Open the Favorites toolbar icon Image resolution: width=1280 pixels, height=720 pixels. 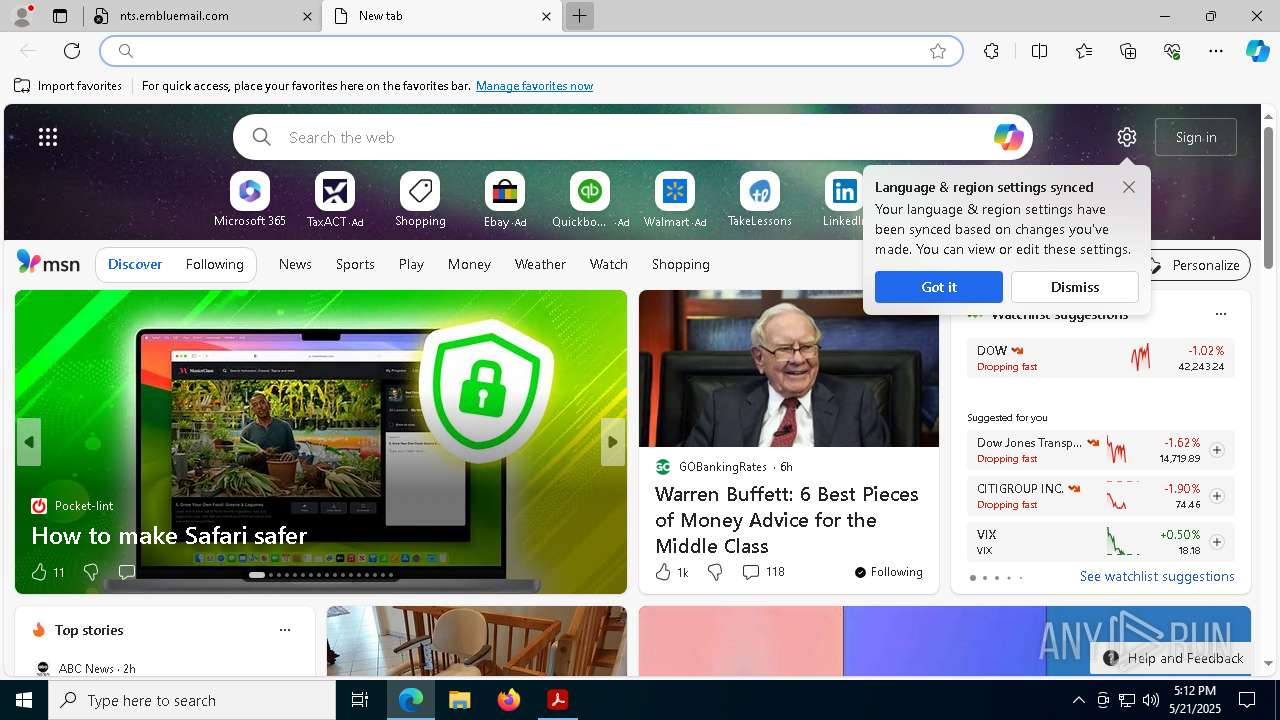pos(1084,51)
